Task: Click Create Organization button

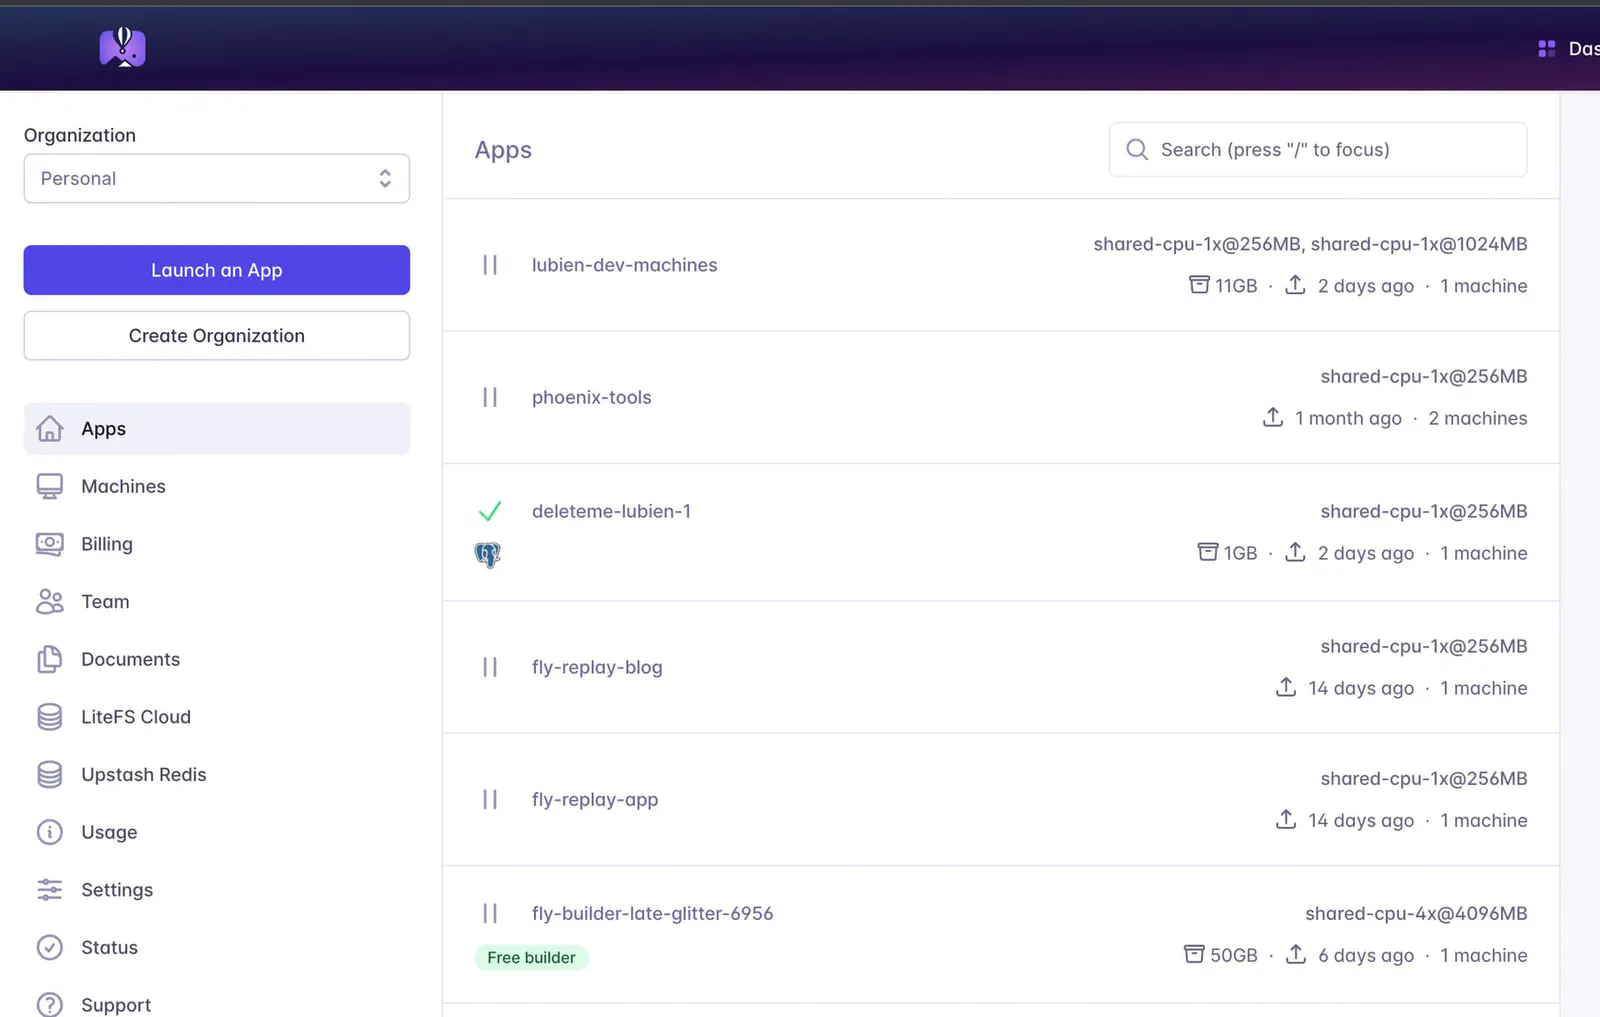Action: coord(217,336)
